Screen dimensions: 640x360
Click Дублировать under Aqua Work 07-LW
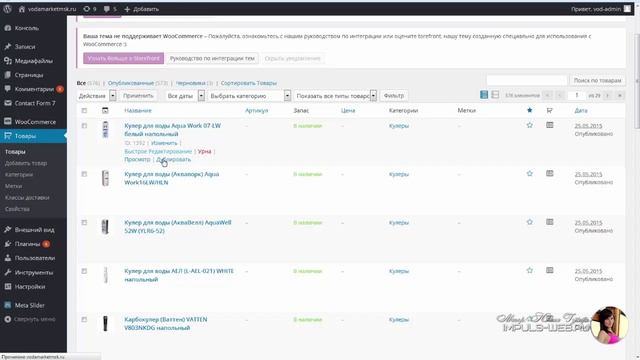coord(173,160)
